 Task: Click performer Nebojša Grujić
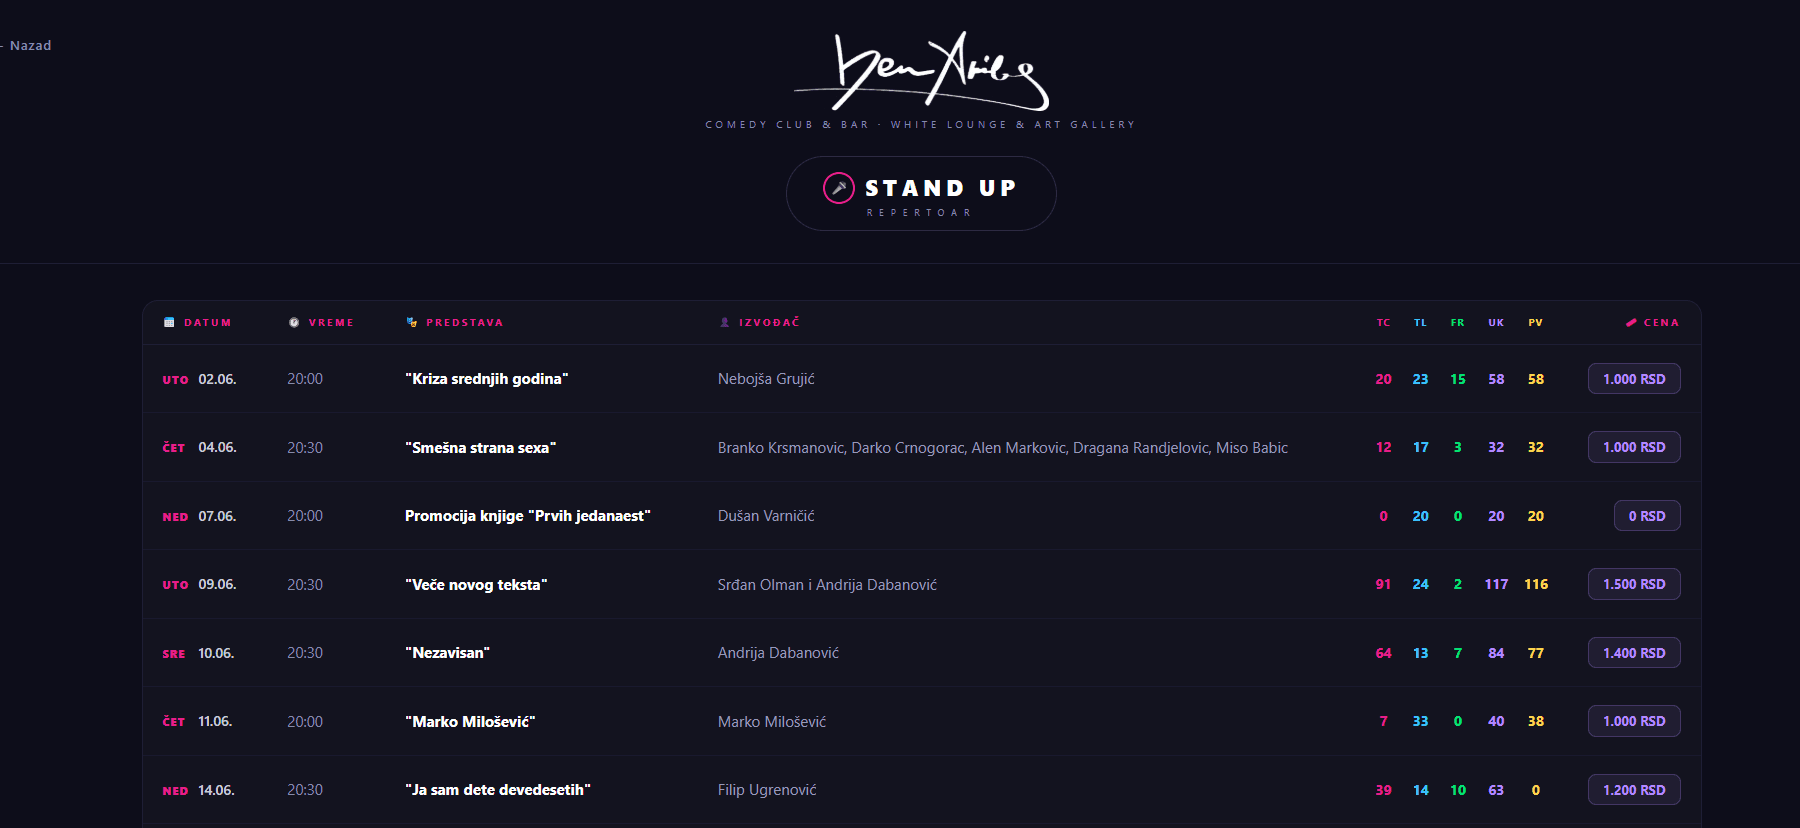(766, 379)
